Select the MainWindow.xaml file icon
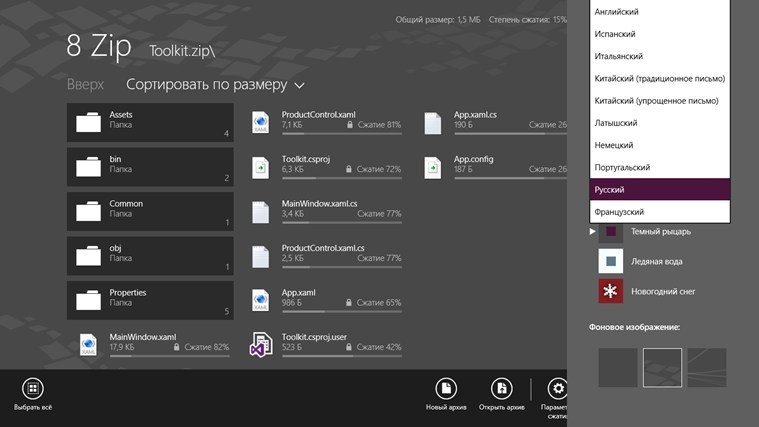The height and width of the screenshot is (427, 759). pyautogui.click(x=89, y=345)
